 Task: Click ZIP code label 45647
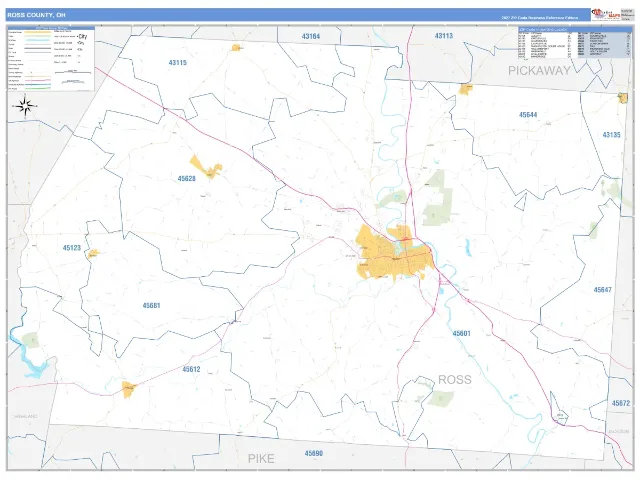point(602,290)
